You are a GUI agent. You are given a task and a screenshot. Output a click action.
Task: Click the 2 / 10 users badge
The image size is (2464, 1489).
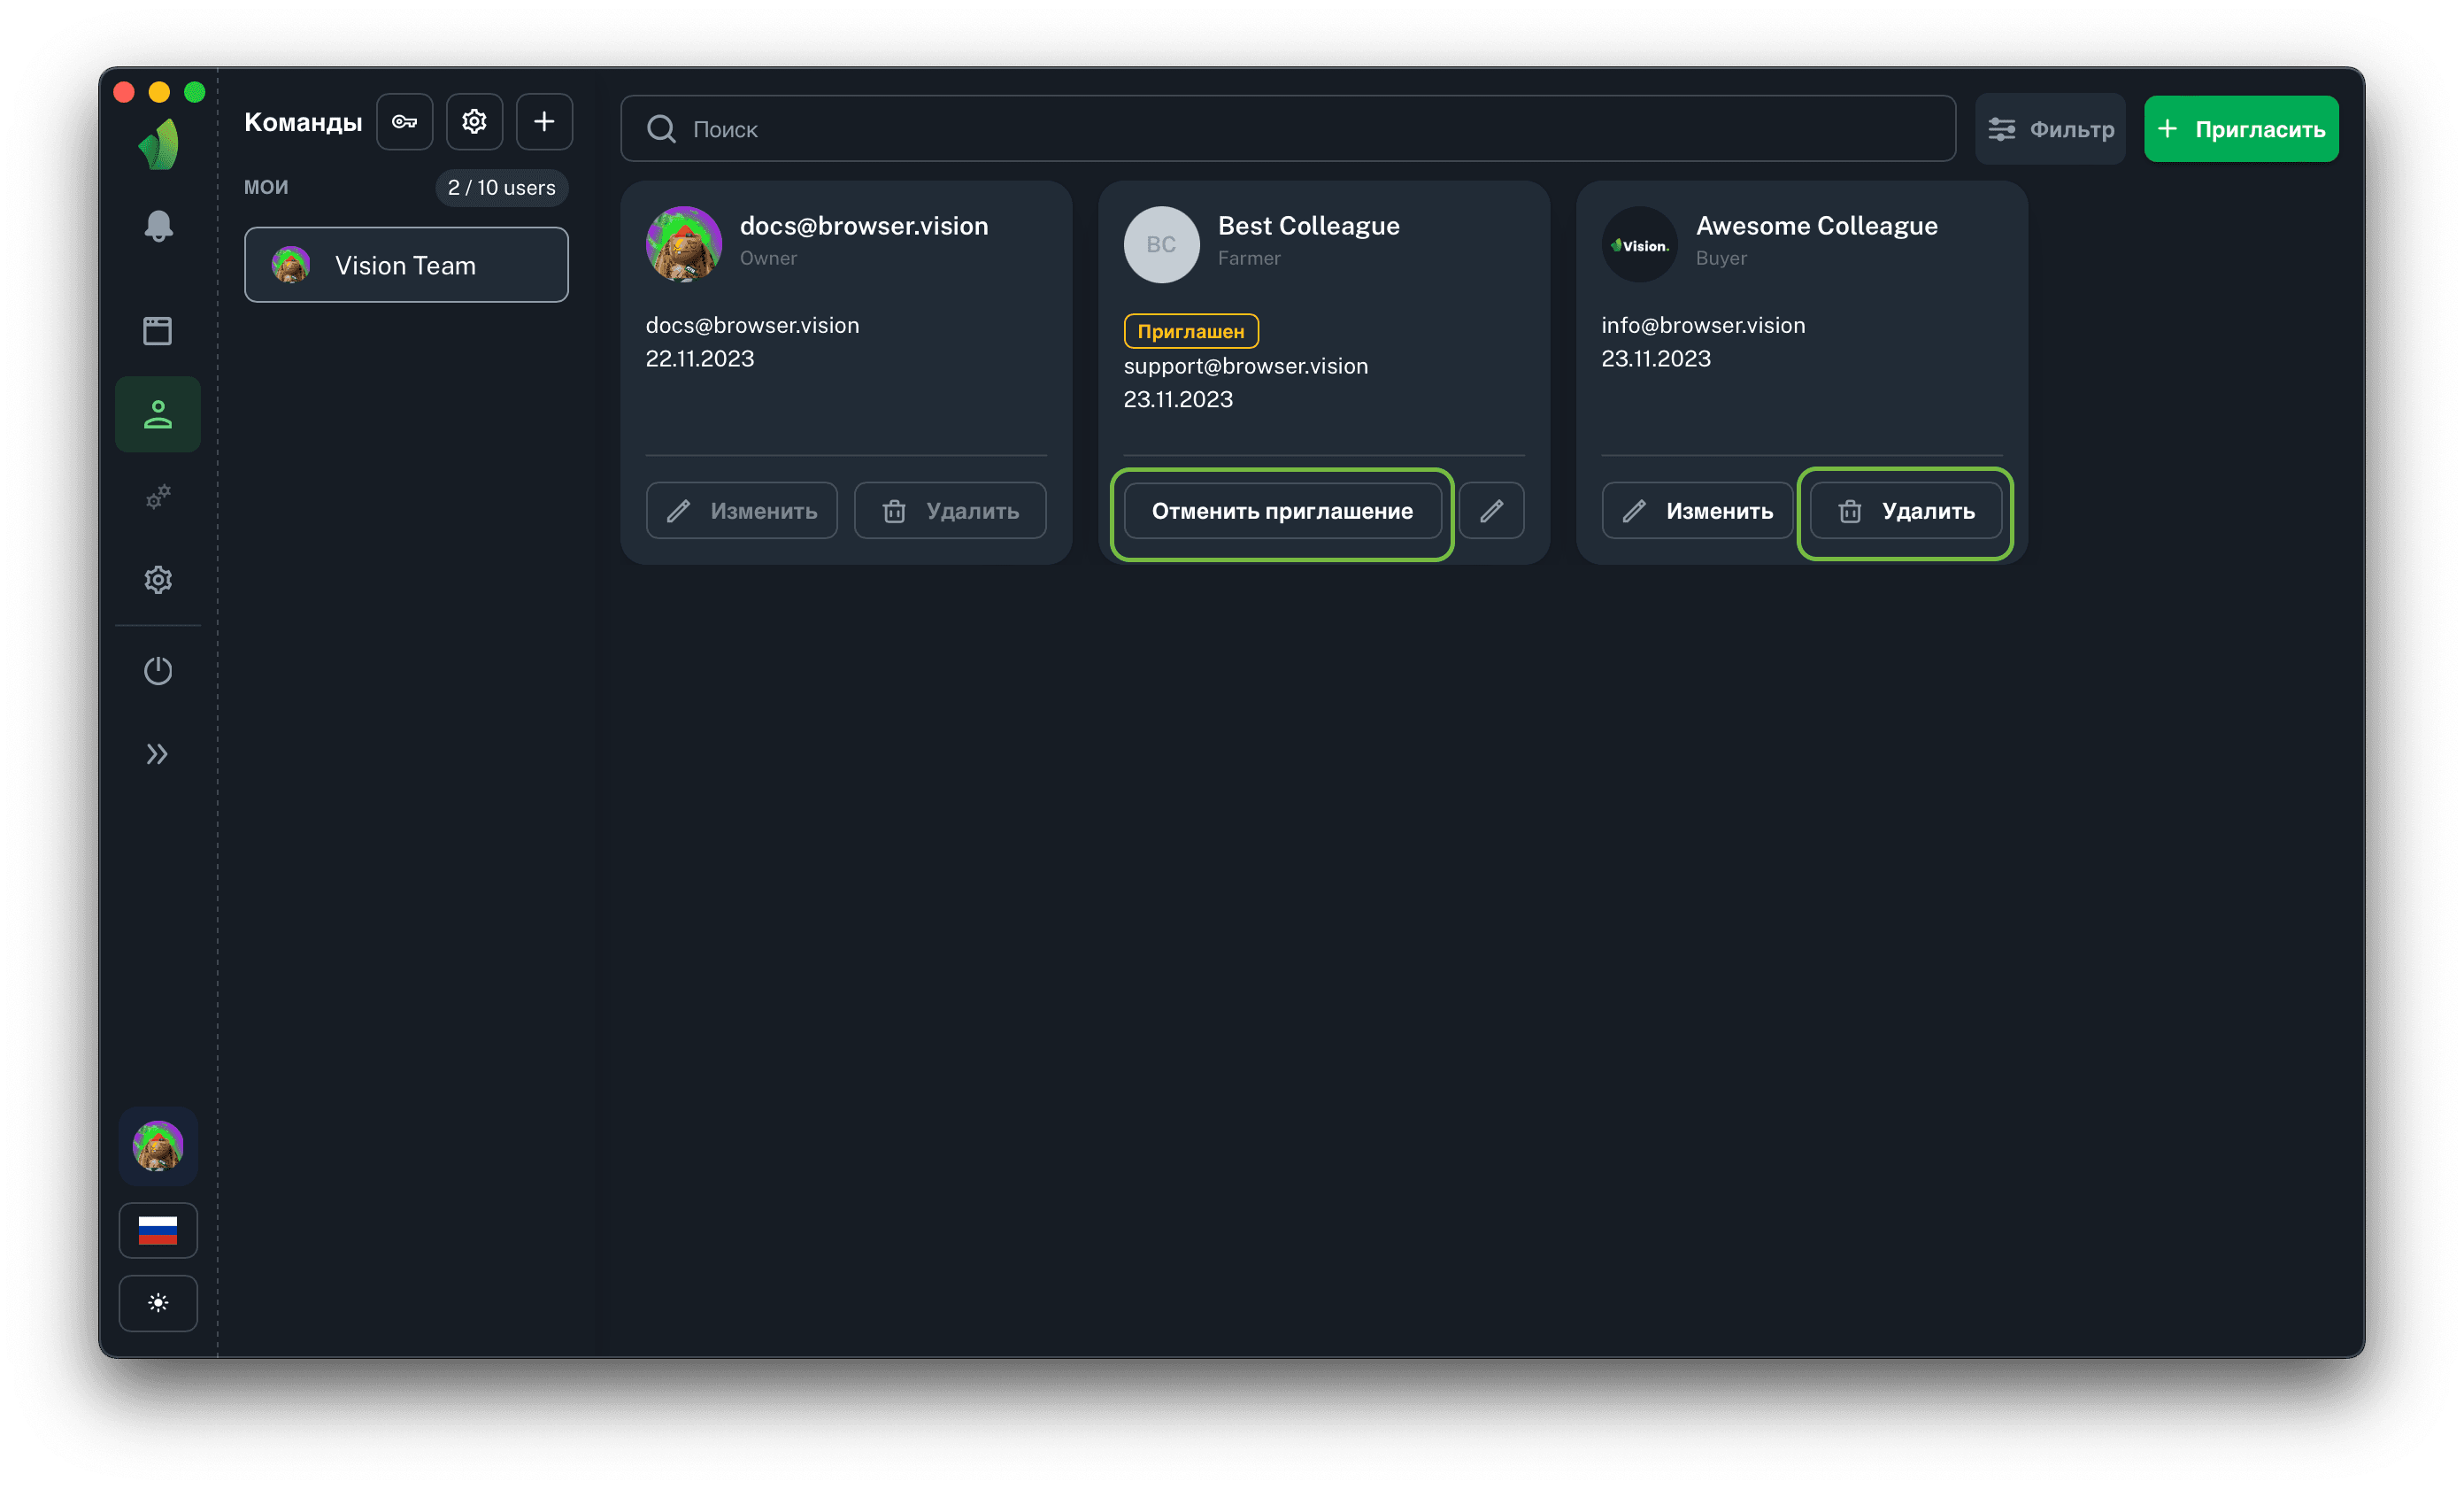pos(502,188)
